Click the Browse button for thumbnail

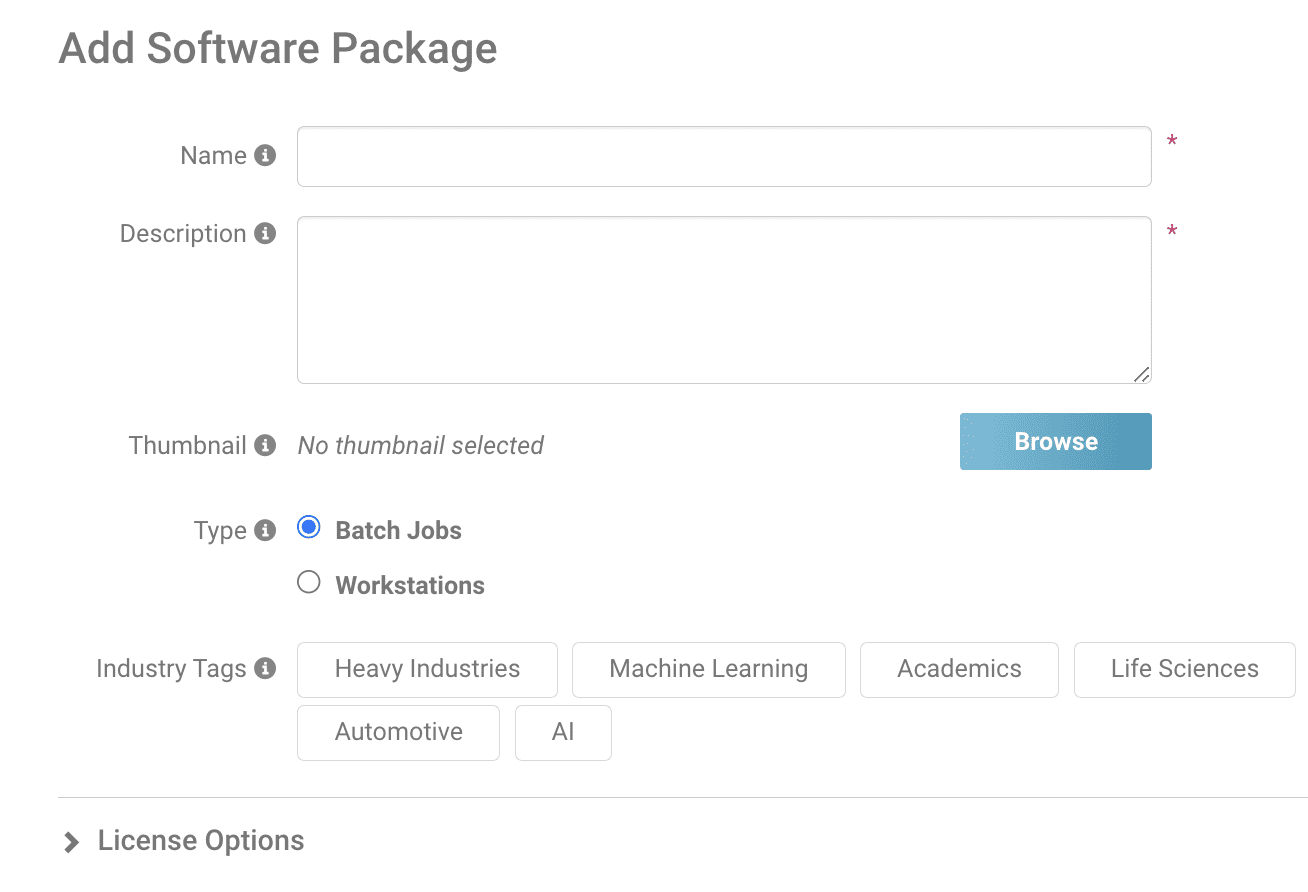click(x=1055, y=441)
